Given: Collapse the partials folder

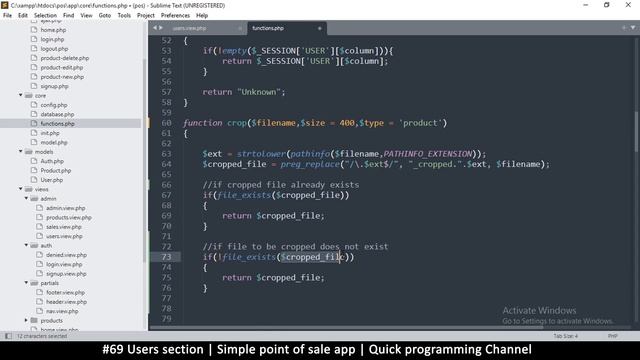Looking at the screenshot, I should tap(26, 283).
